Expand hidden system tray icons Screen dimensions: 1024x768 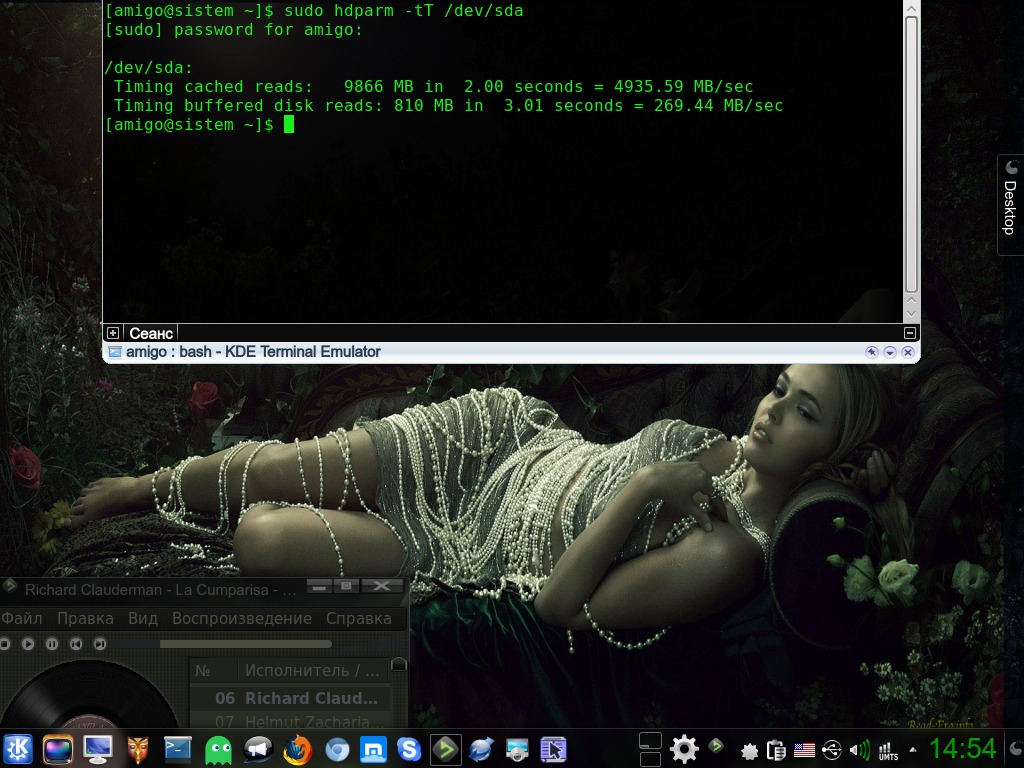point(912,750)
